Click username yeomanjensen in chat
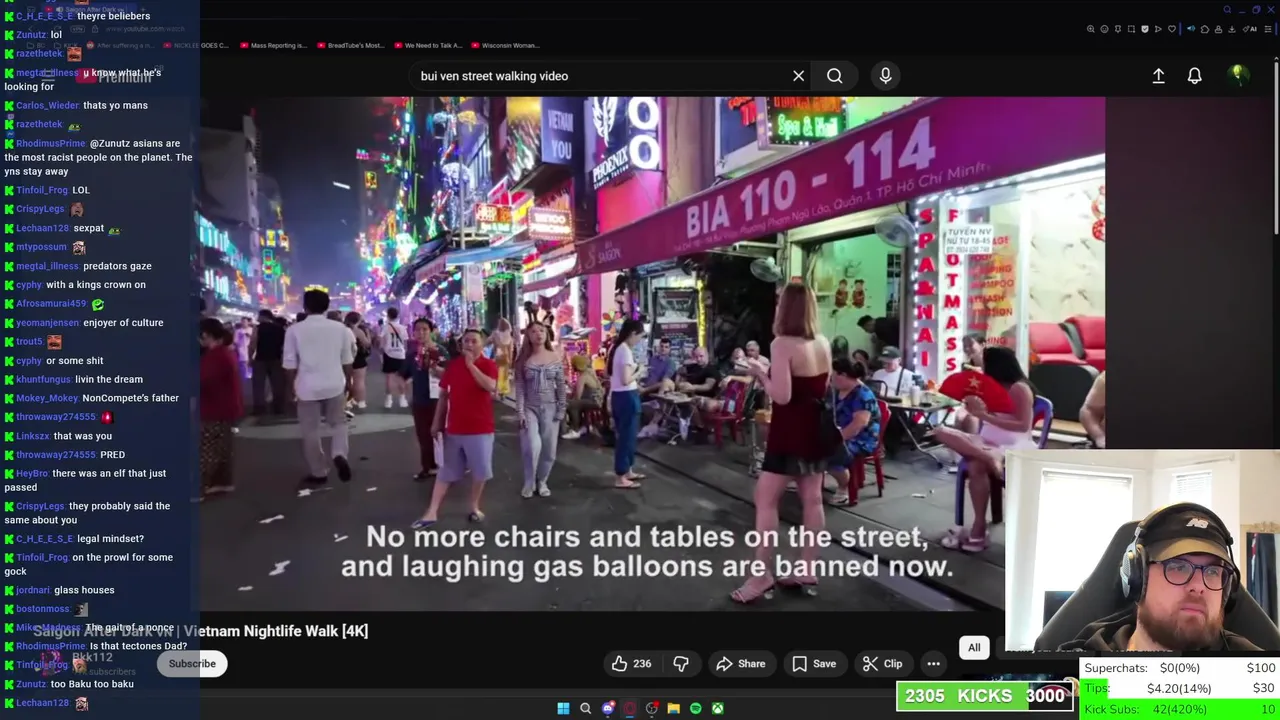The height and width of the screenshot is (720, 1280). [47, 323]
